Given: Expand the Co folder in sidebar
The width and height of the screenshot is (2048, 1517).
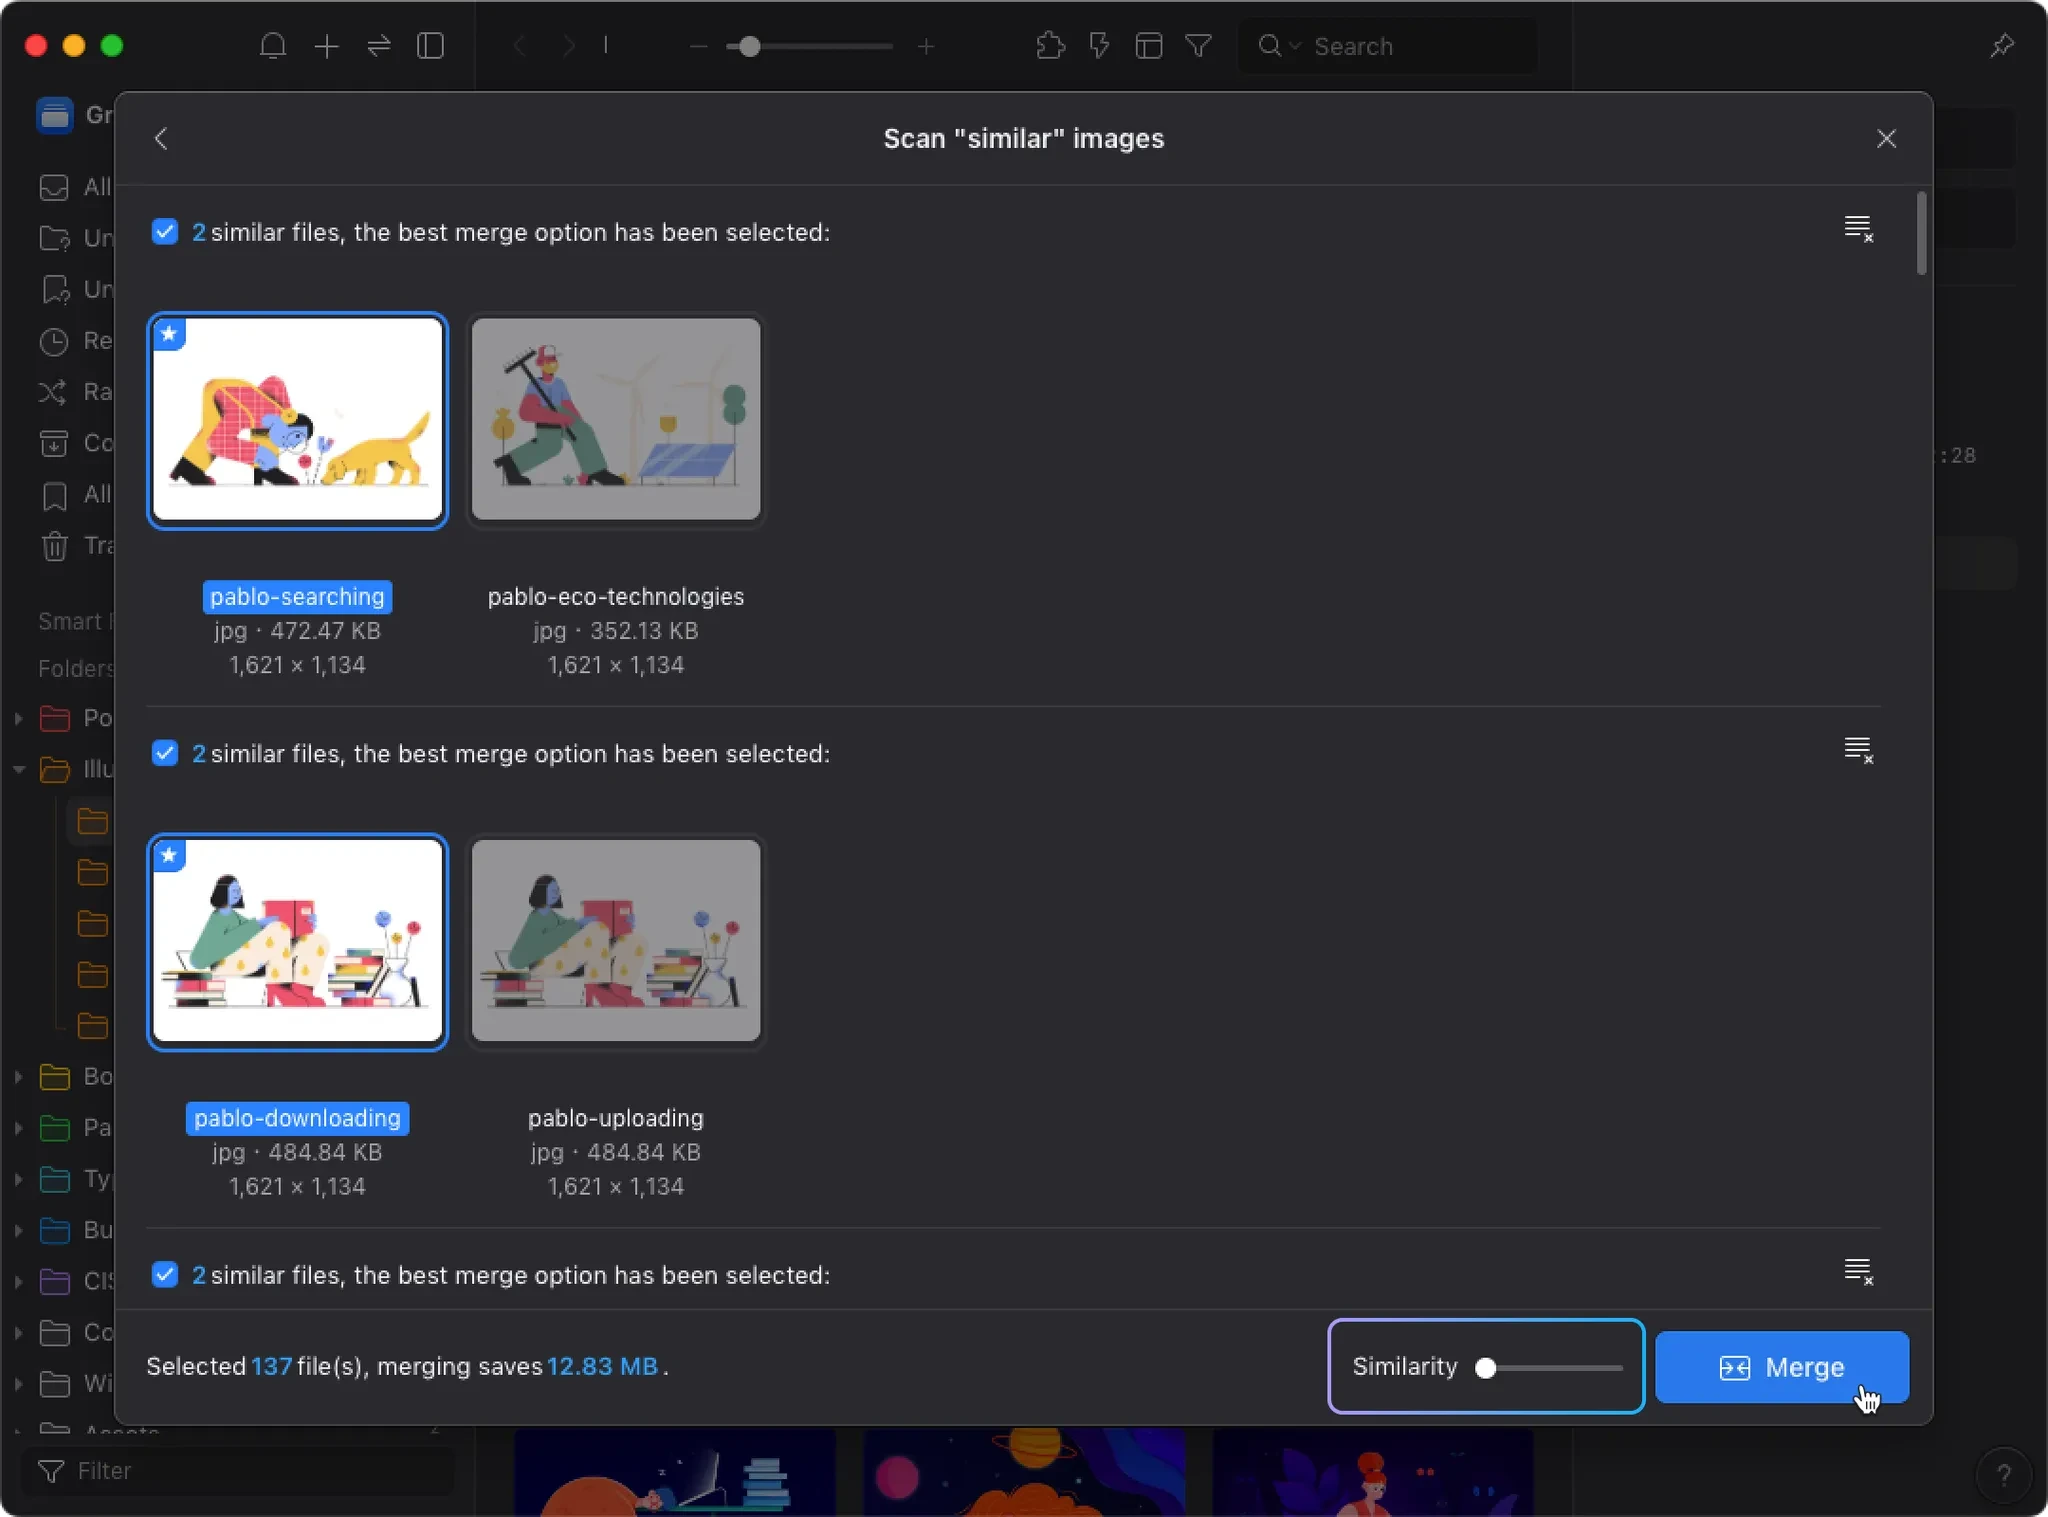Looking at the screenshot, I should [18, 1333].
